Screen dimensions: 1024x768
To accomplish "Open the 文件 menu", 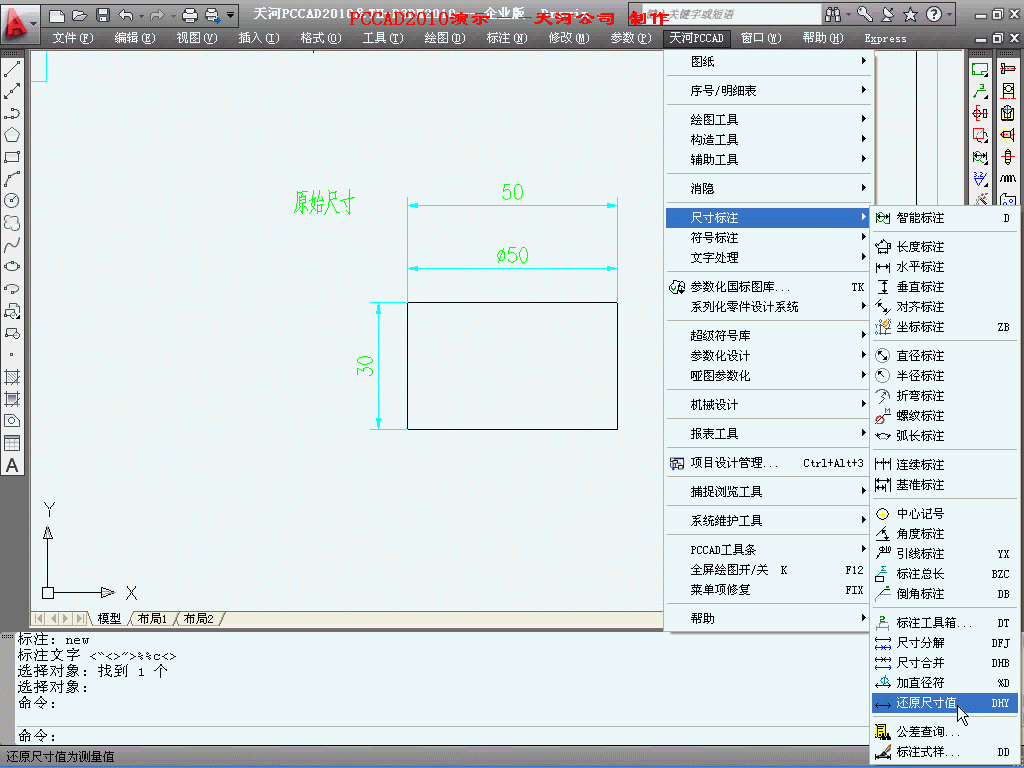I will (72, 39).
